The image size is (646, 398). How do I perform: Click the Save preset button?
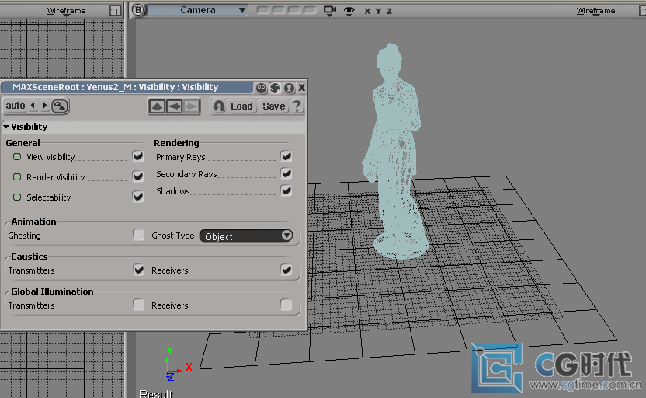tap(274, 107)
